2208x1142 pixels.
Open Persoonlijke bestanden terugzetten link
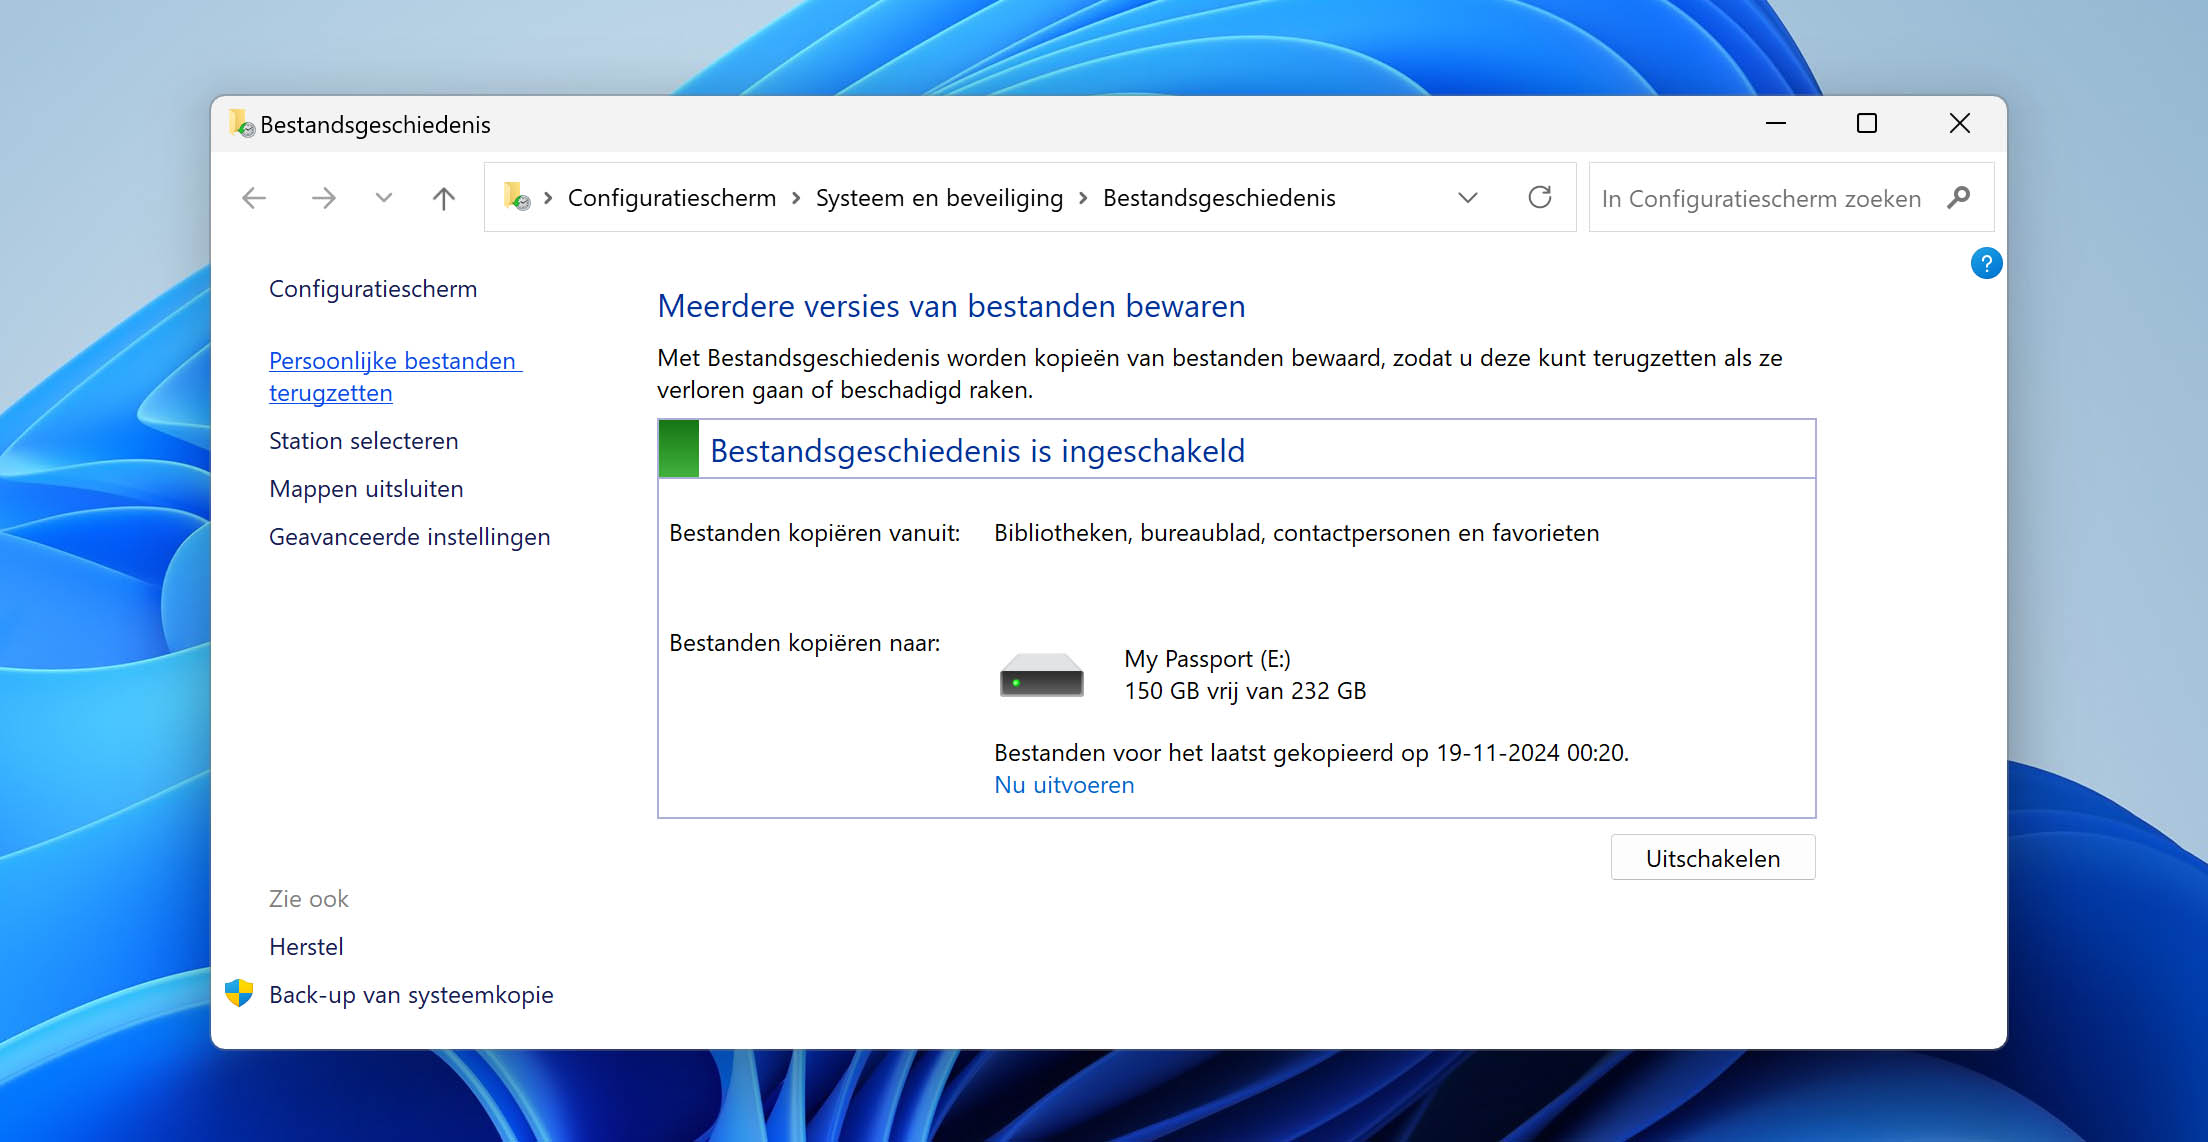coord(395,377)
